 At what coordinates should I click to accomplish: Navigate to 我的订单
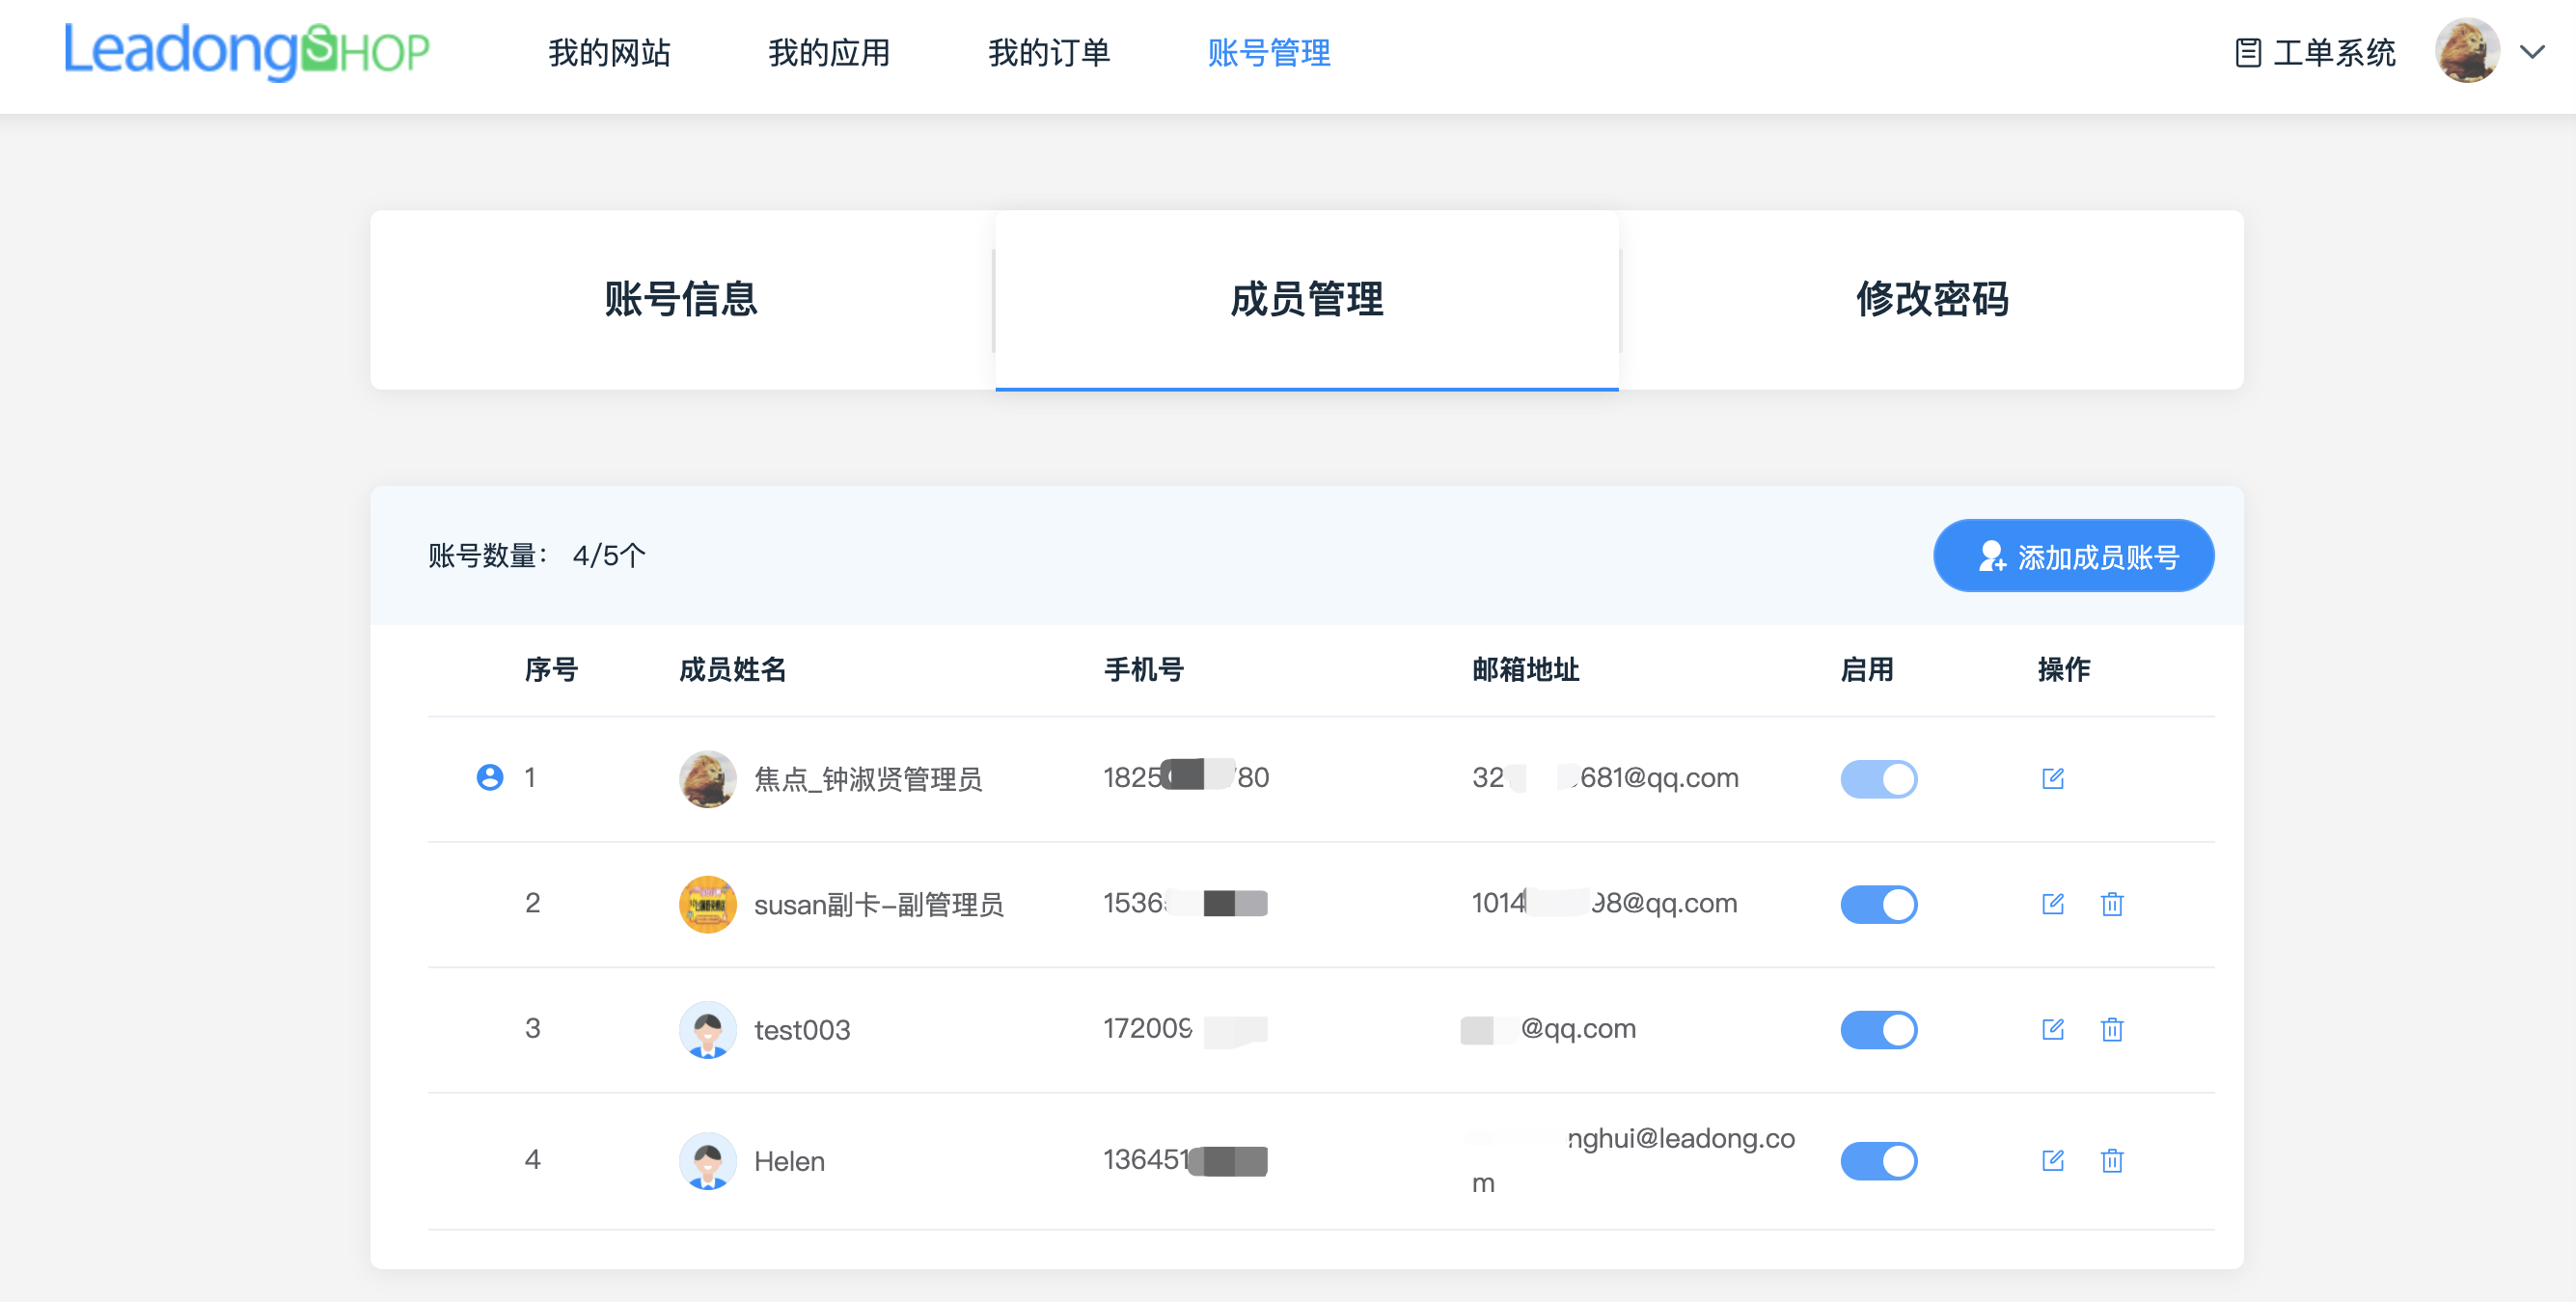click(1049, 54)
